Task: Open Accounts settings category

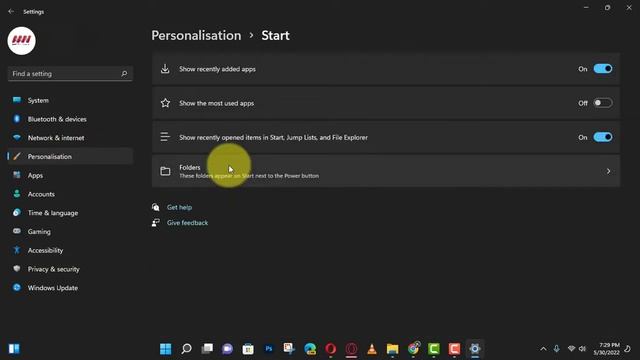Action: [x=70, y=194]
